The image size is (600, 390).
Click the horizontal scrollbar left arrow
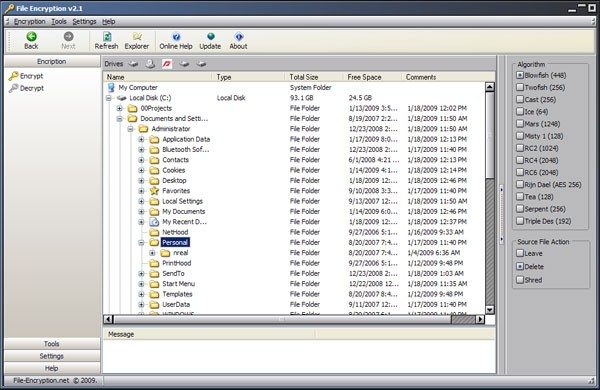[x=108, y=319]
